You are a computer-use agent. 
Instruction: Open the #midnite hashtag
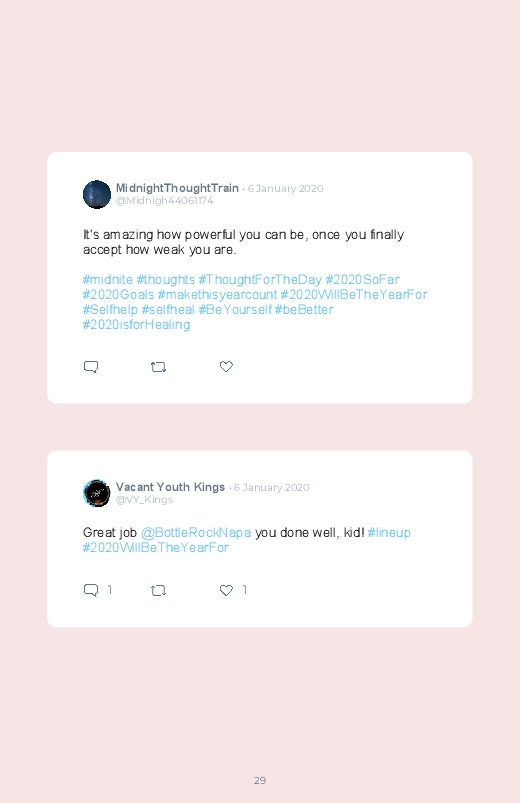[108, 280]
